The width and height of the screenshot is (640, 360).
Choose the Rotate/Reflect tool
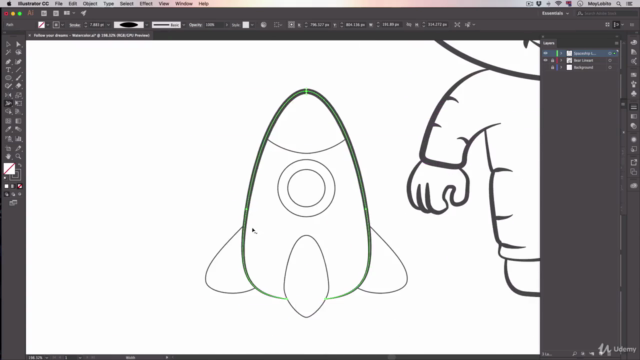point(8,95)
